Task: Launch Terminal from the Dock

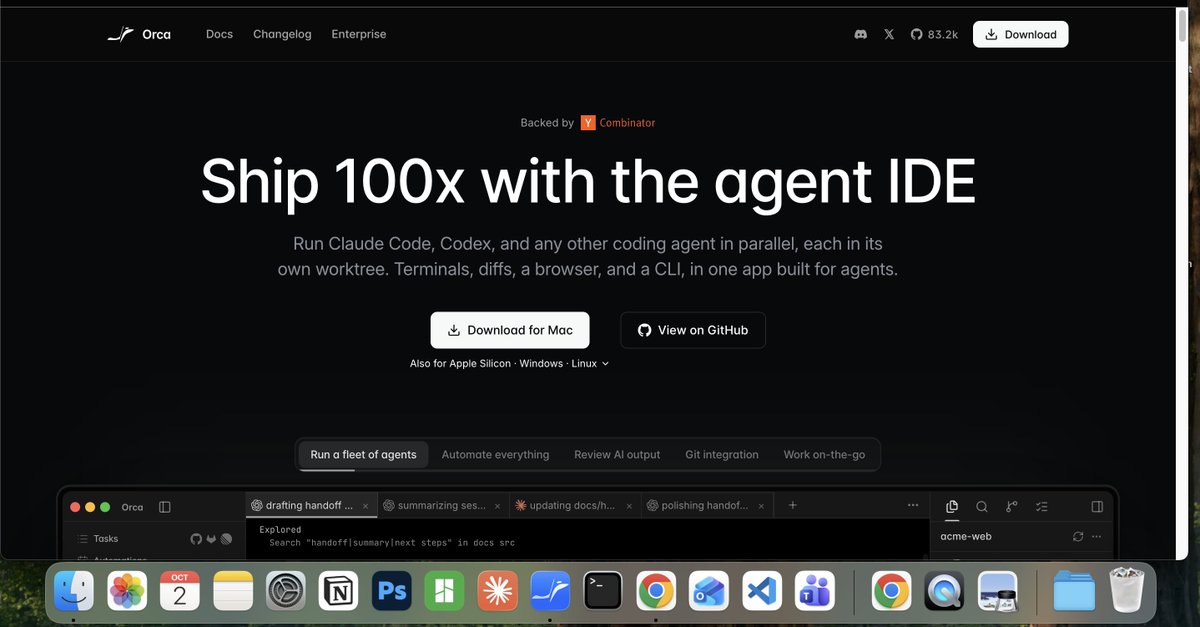Action: pos(603,591)
